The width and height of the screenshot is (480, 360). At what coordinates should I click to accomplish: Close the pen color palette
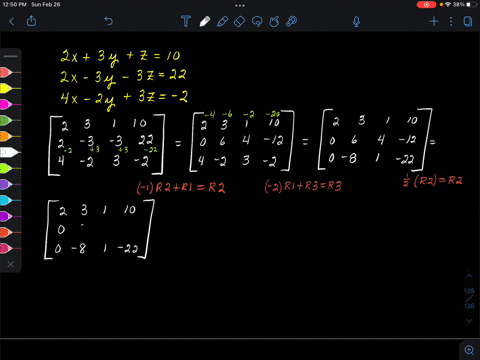click(x=11, y=264)
